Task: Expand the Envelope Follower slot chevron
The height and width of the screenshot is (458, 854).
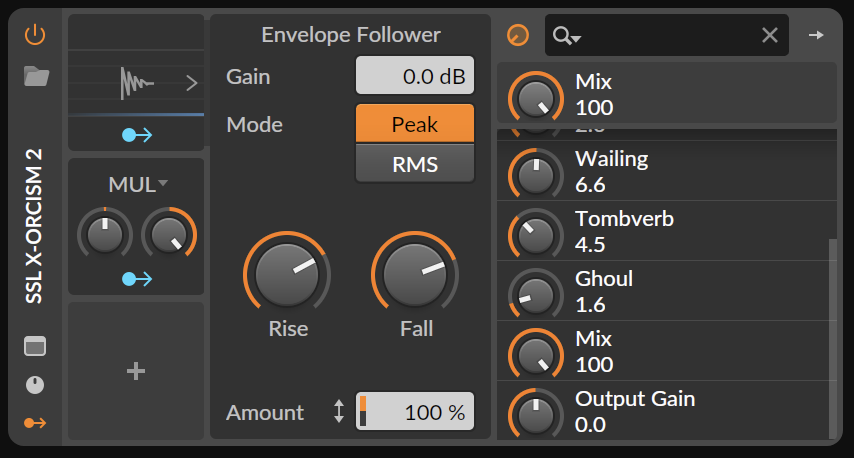Action: coord(192,84)
